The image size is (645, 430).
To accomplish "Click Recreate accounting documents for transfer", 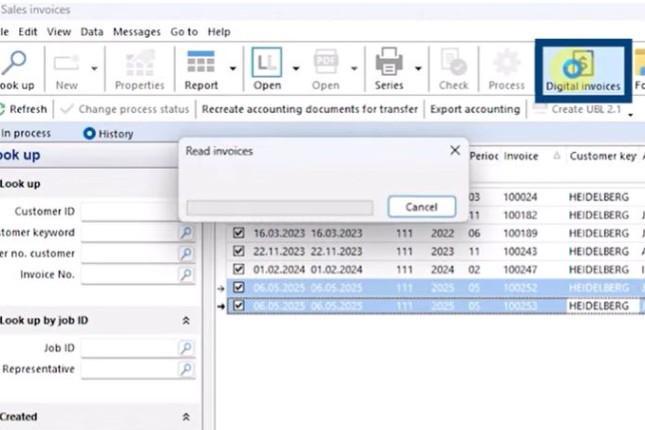I will tap(310, 109).
